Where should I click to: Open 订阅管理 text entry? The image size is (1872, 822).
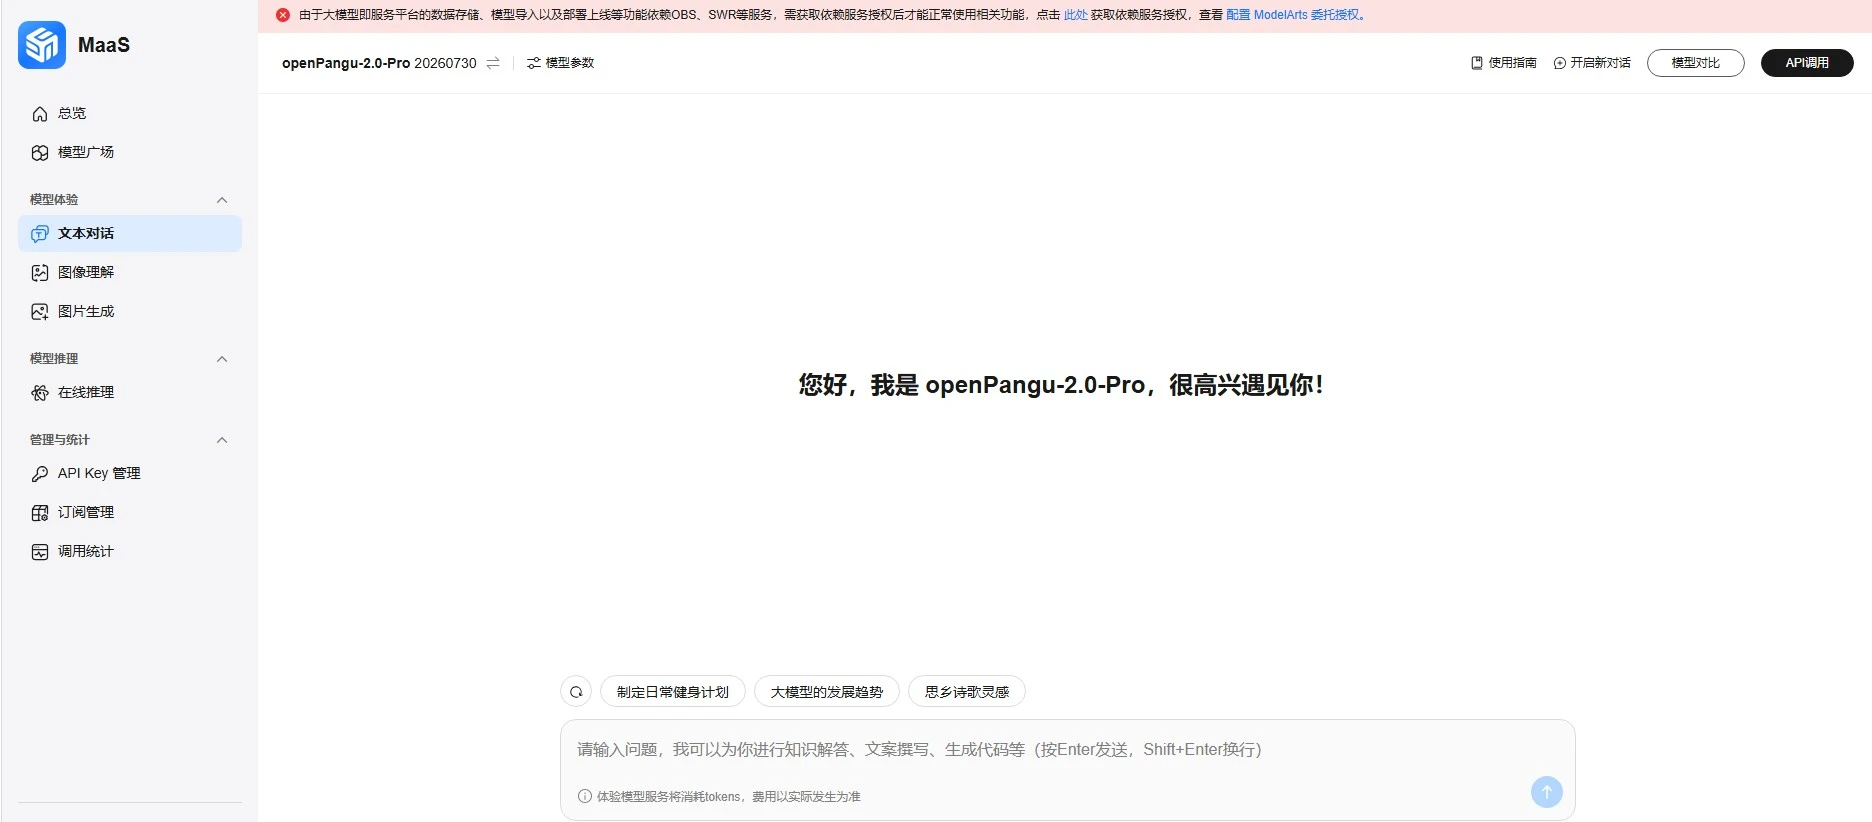pyautogui.click(x=86, y=512)
